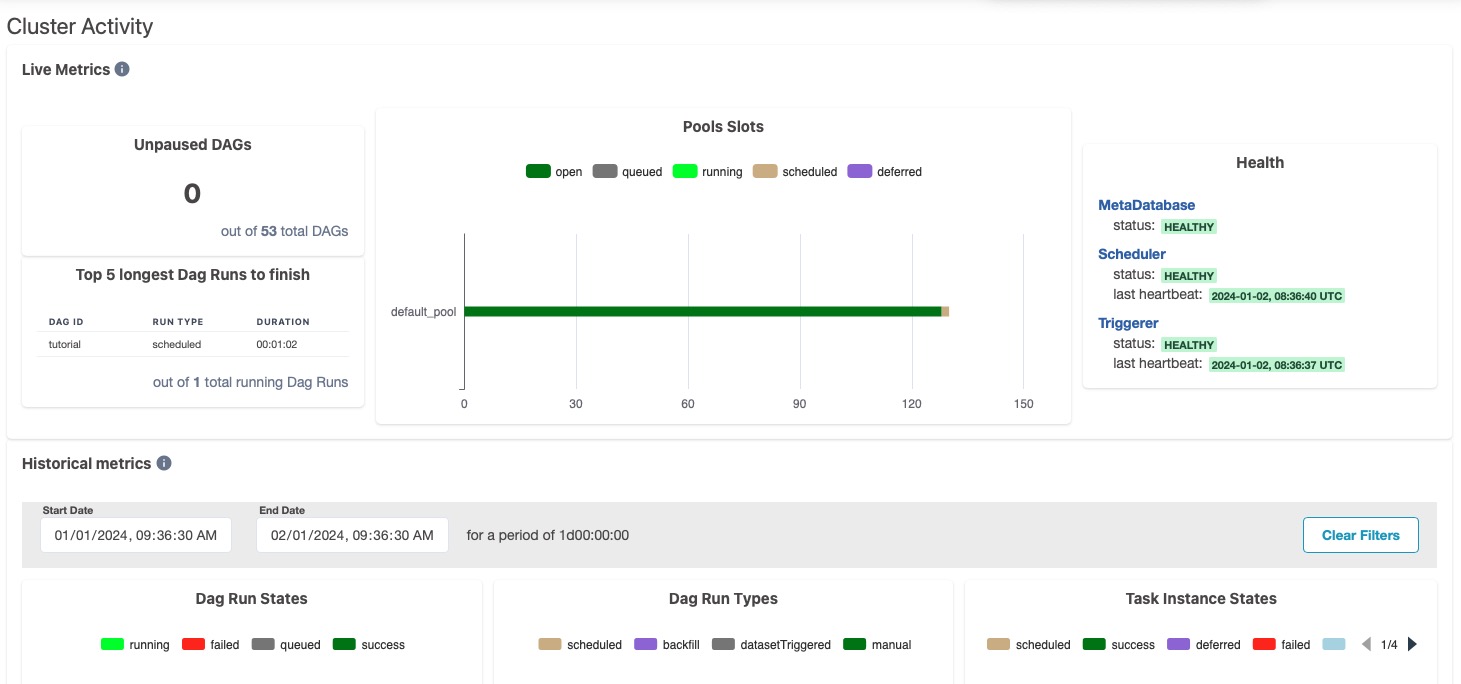Screen dimensions: 1461x684
Task: Open the MetaDatabase health link
Action: [x=1144, y=205]
